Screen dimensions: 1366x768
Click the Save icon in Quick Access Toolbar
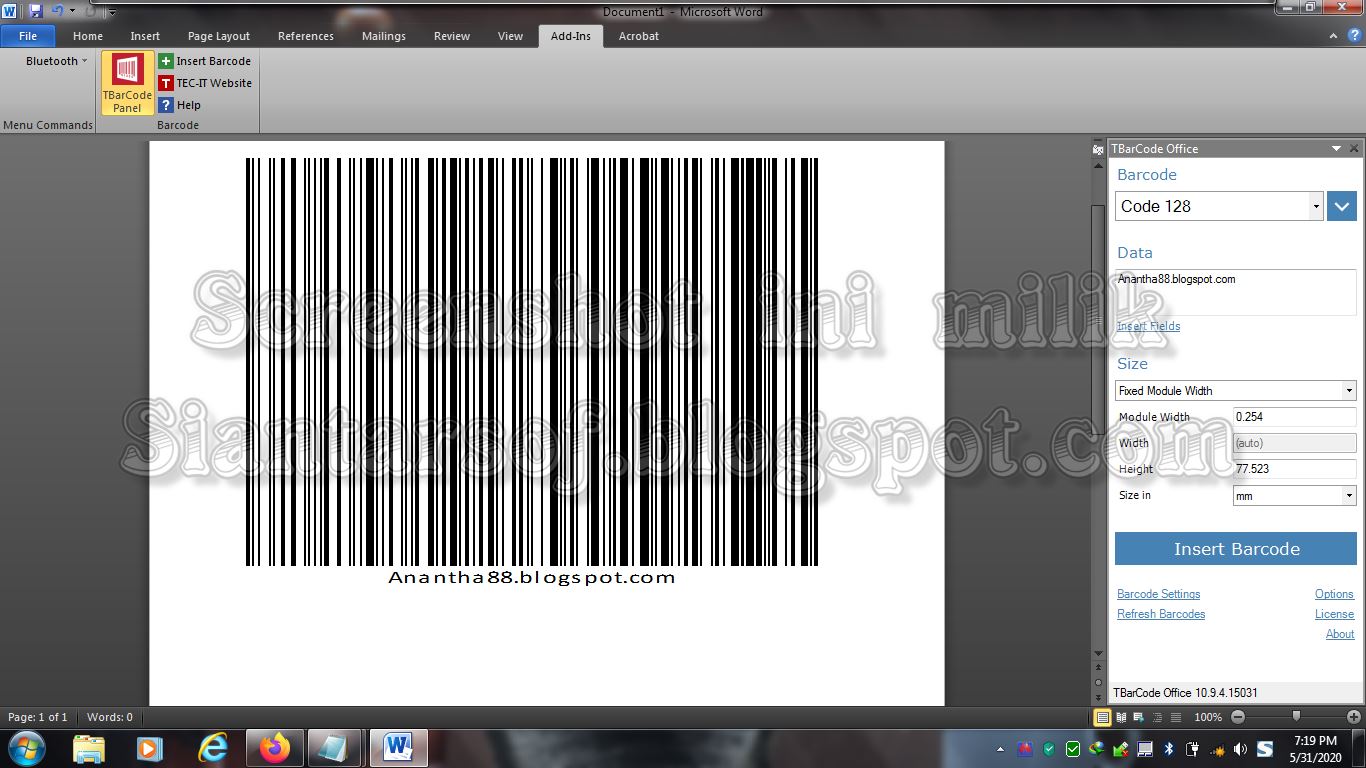tap(37, 8)
